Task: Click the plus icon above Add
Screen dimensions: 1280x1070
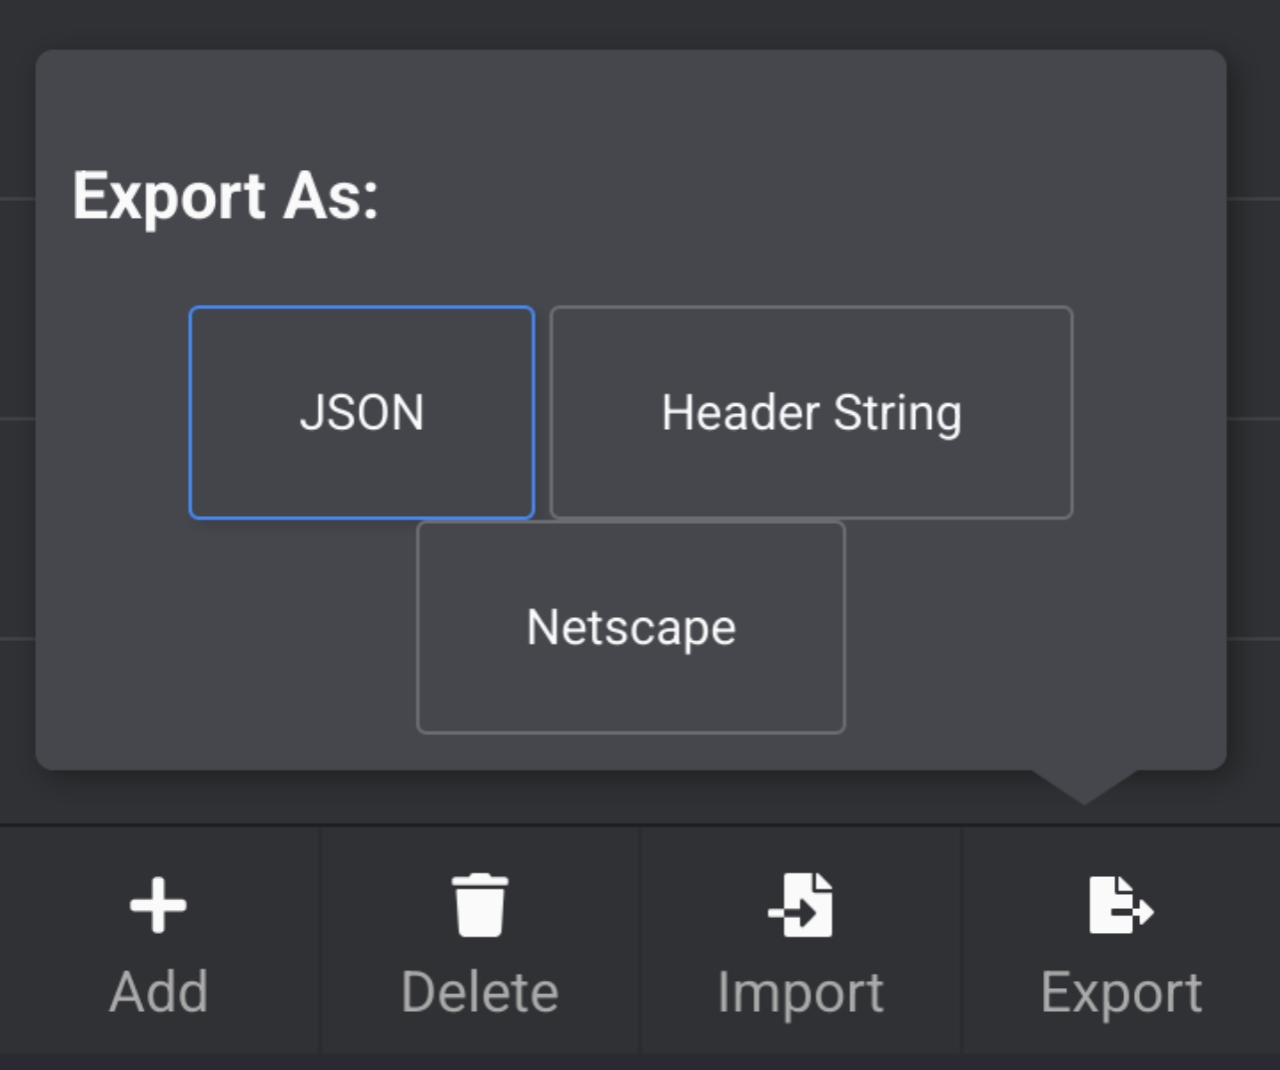Action: 158,905
